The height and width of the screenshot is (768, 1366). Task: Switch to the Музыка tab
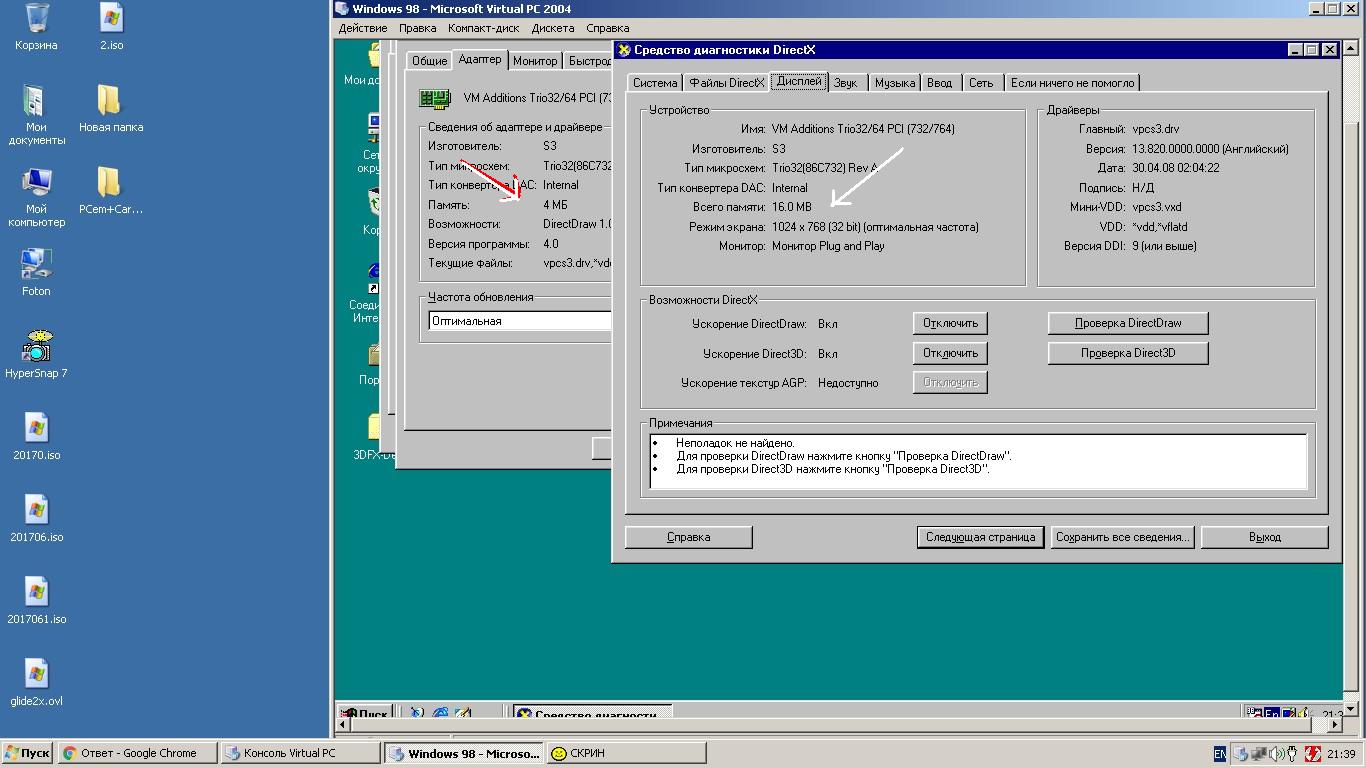[x=895, y=83]
